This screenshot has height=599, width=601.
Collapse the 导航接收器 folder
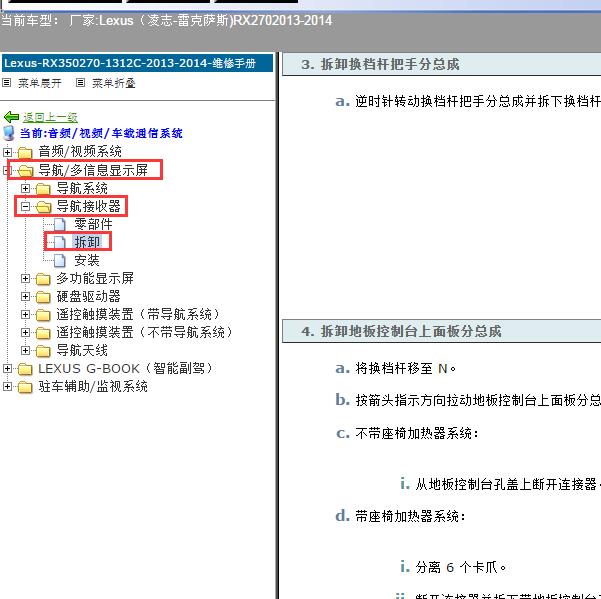25,207
